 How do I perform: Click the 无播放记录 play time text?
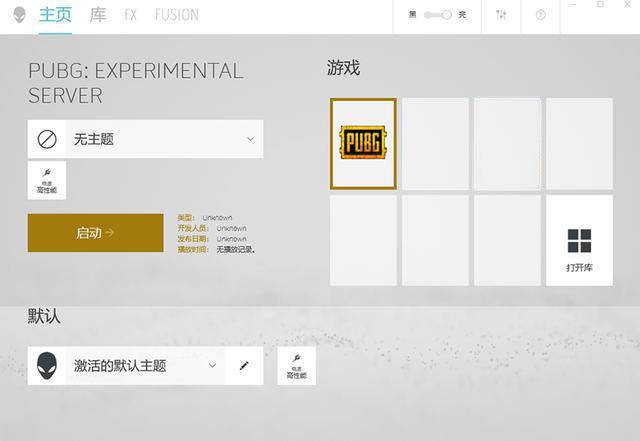pyautogui.click(x=235, y=249)
